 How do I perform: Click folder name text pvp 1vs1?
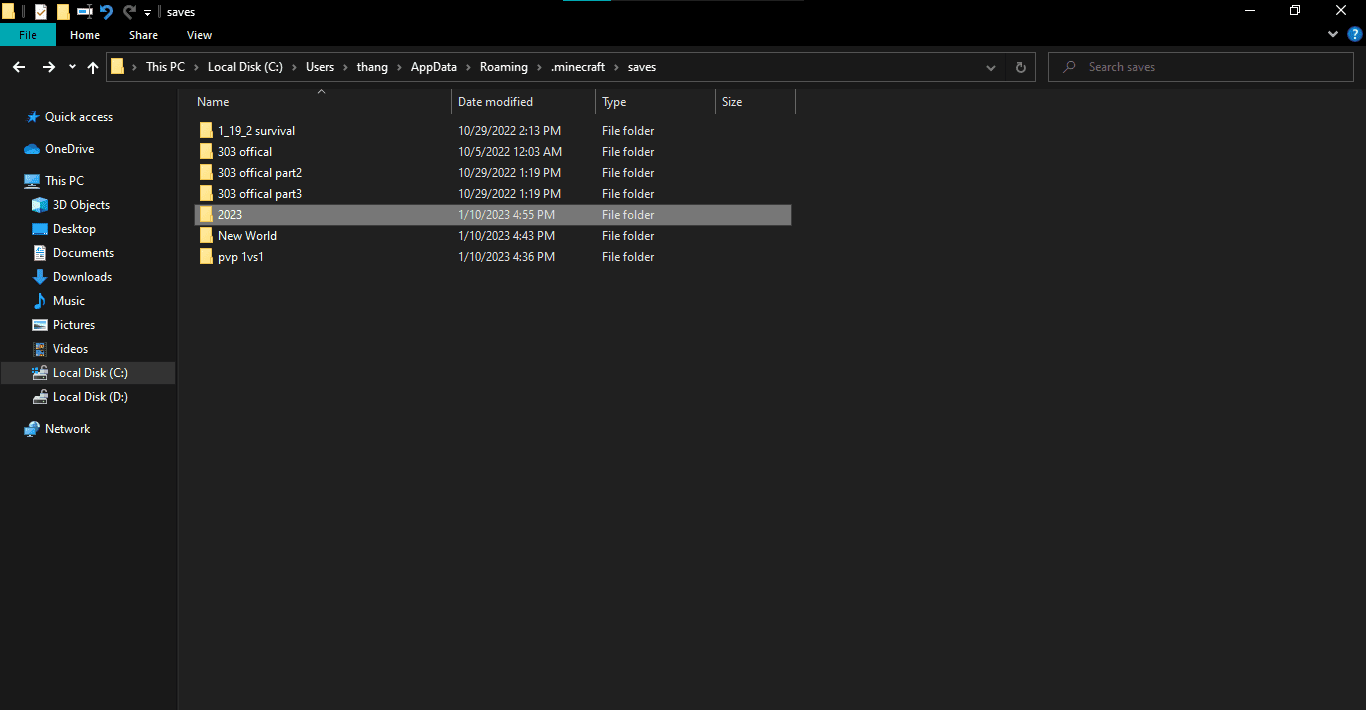pyautogui.click(x=241, y=257)
